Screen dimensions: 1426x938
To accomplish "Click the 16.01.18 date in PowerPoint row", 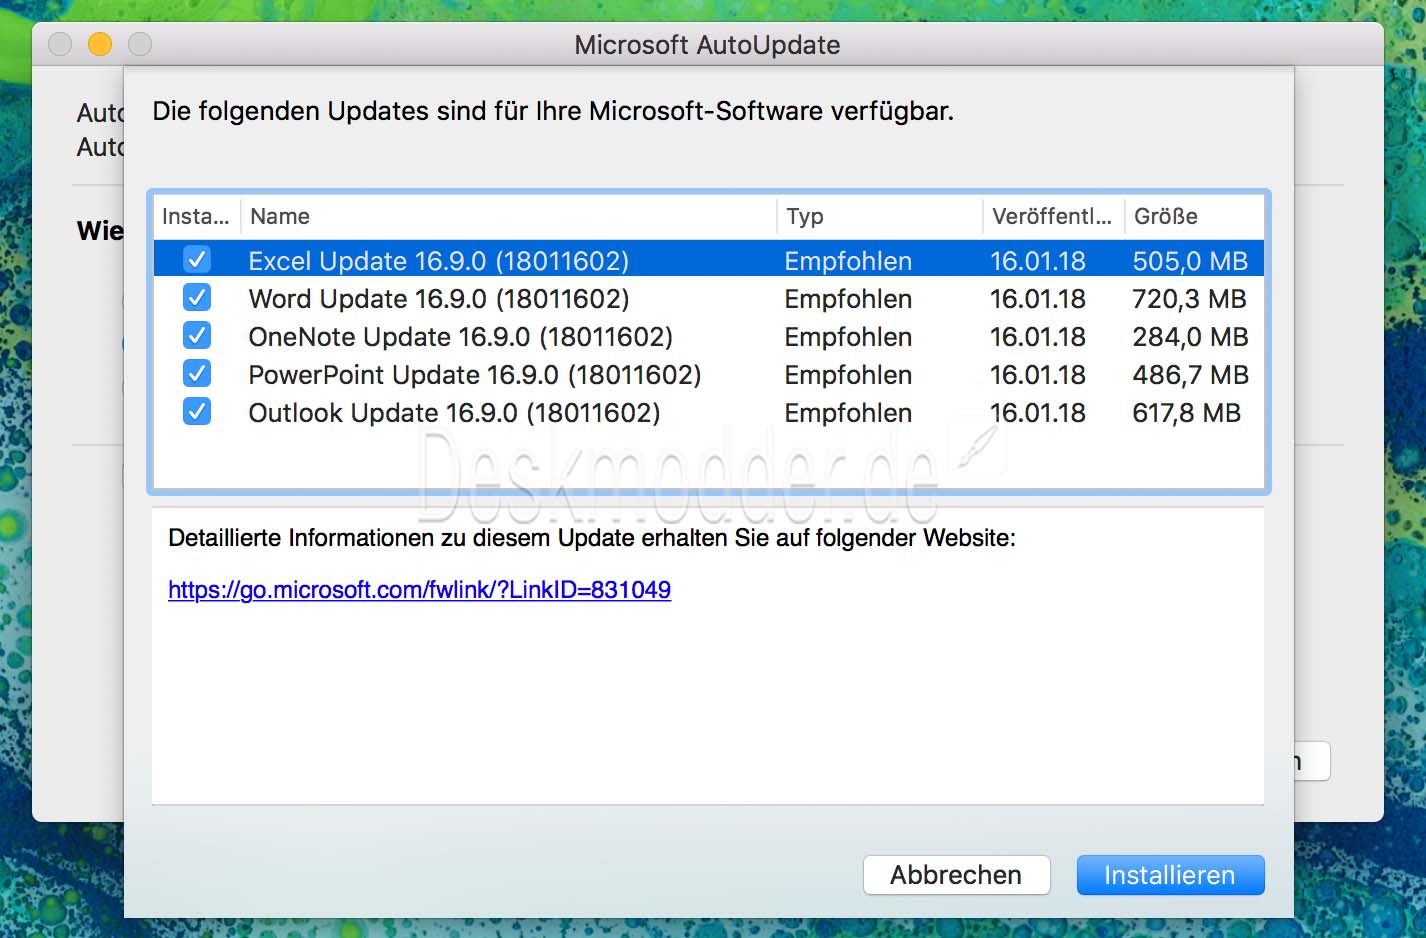I will (x=1038, y=375).
